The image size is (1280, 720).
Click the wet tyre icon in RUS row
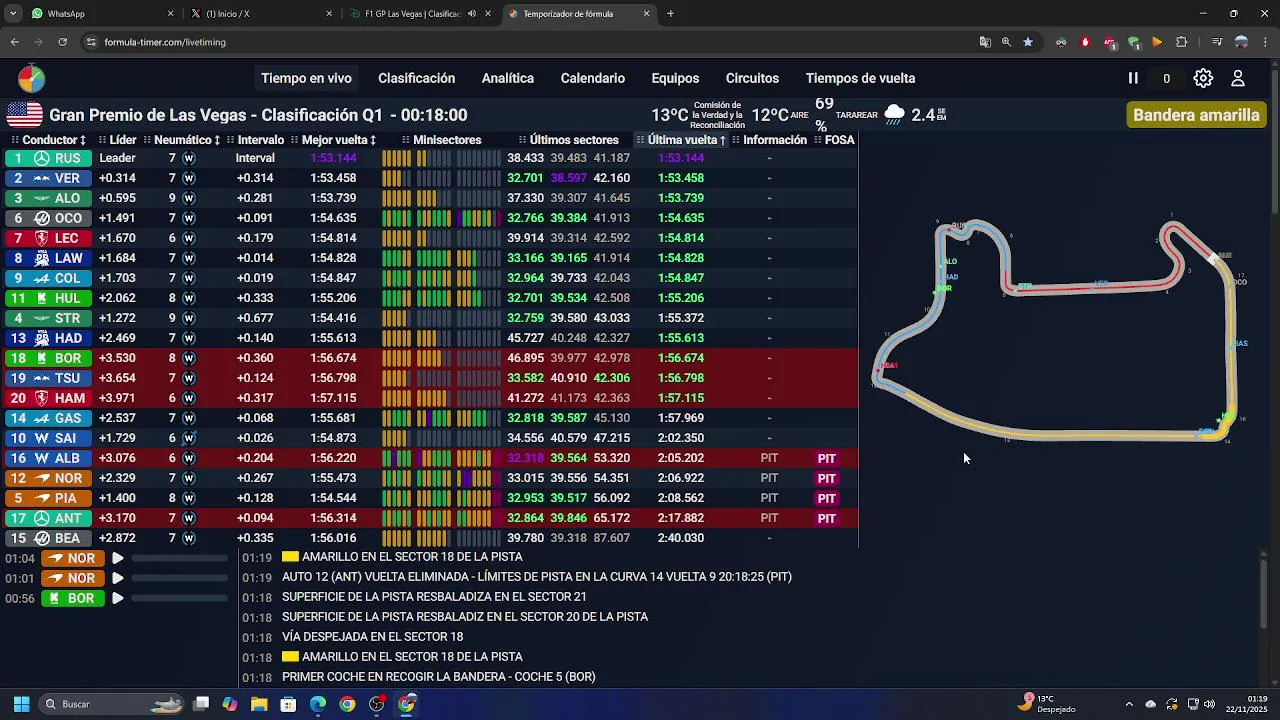[x=189, y=158]
